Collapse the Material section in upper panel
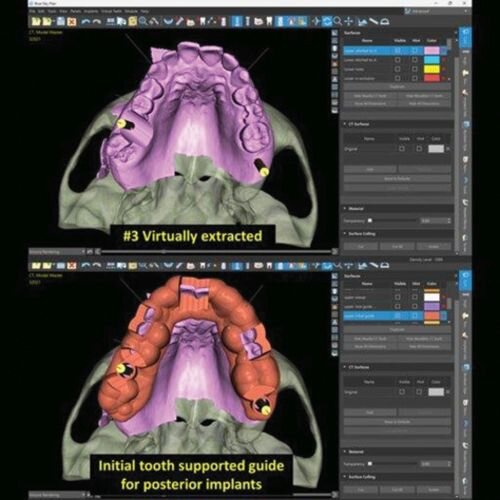 tap(345, 208)
